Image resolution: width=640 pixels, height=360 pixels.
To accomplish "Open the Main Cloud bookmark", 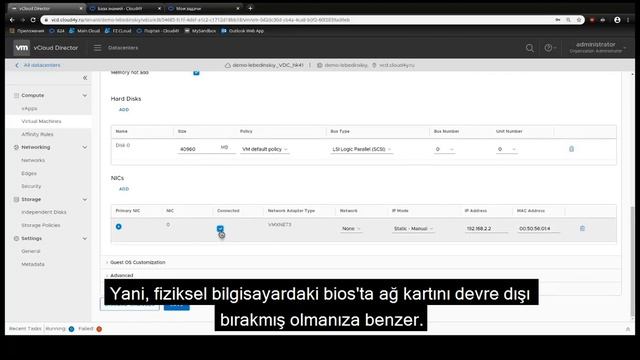I will [x=84, y=31].
